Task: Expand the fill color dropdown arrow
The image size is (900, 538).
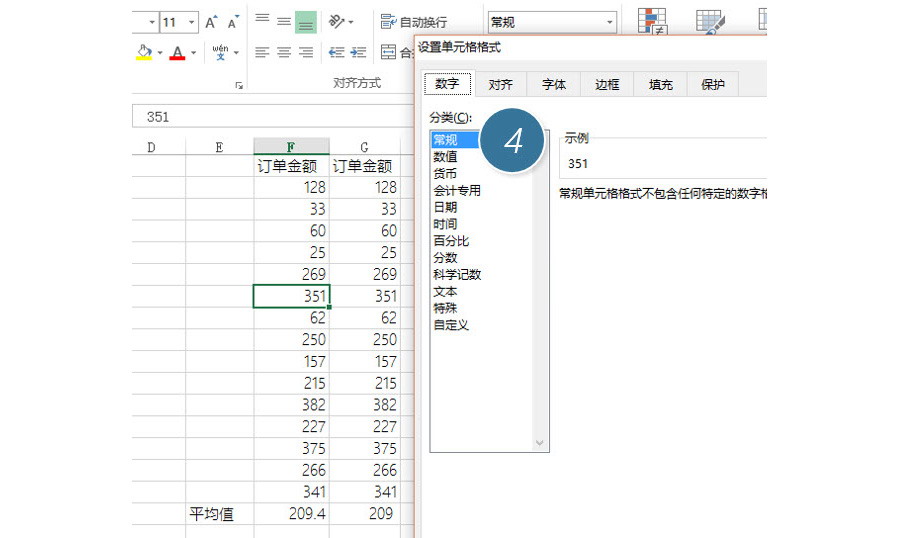Action: coord(160,53)
